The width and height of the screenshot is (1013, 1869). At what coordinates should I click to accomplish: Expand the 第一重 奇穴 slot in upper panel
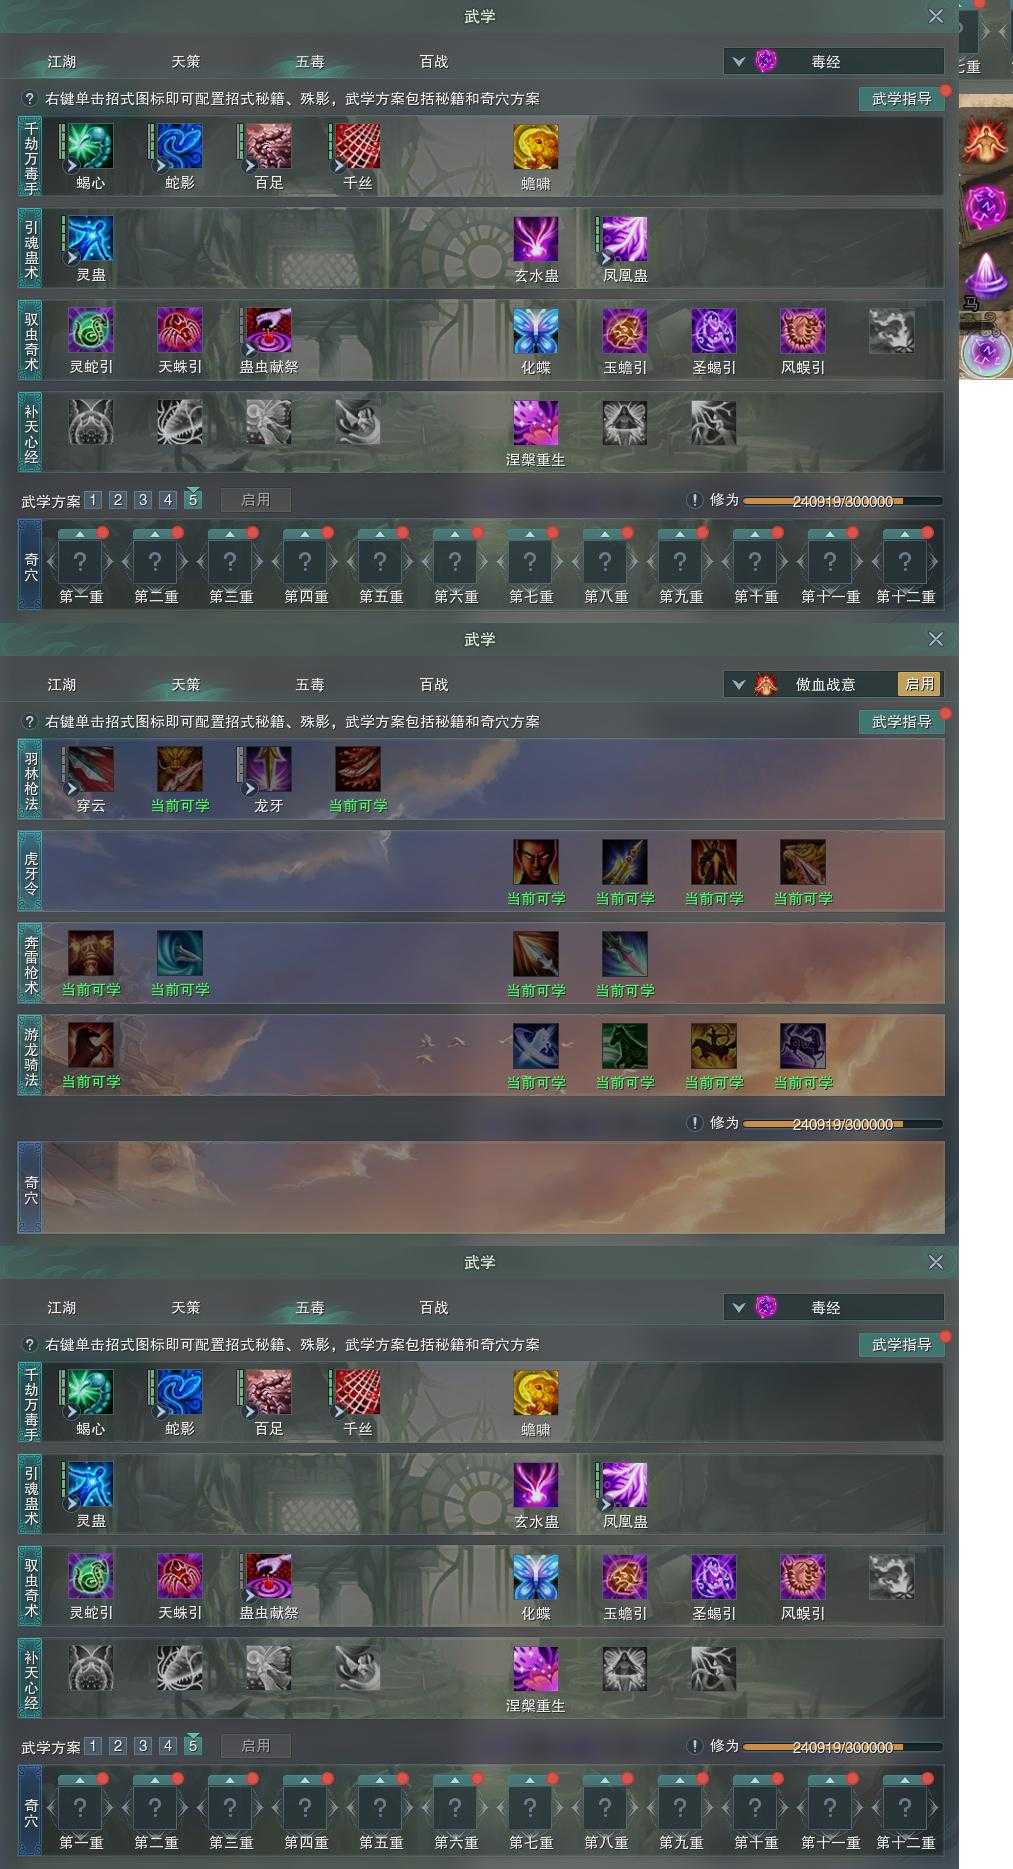80,562
